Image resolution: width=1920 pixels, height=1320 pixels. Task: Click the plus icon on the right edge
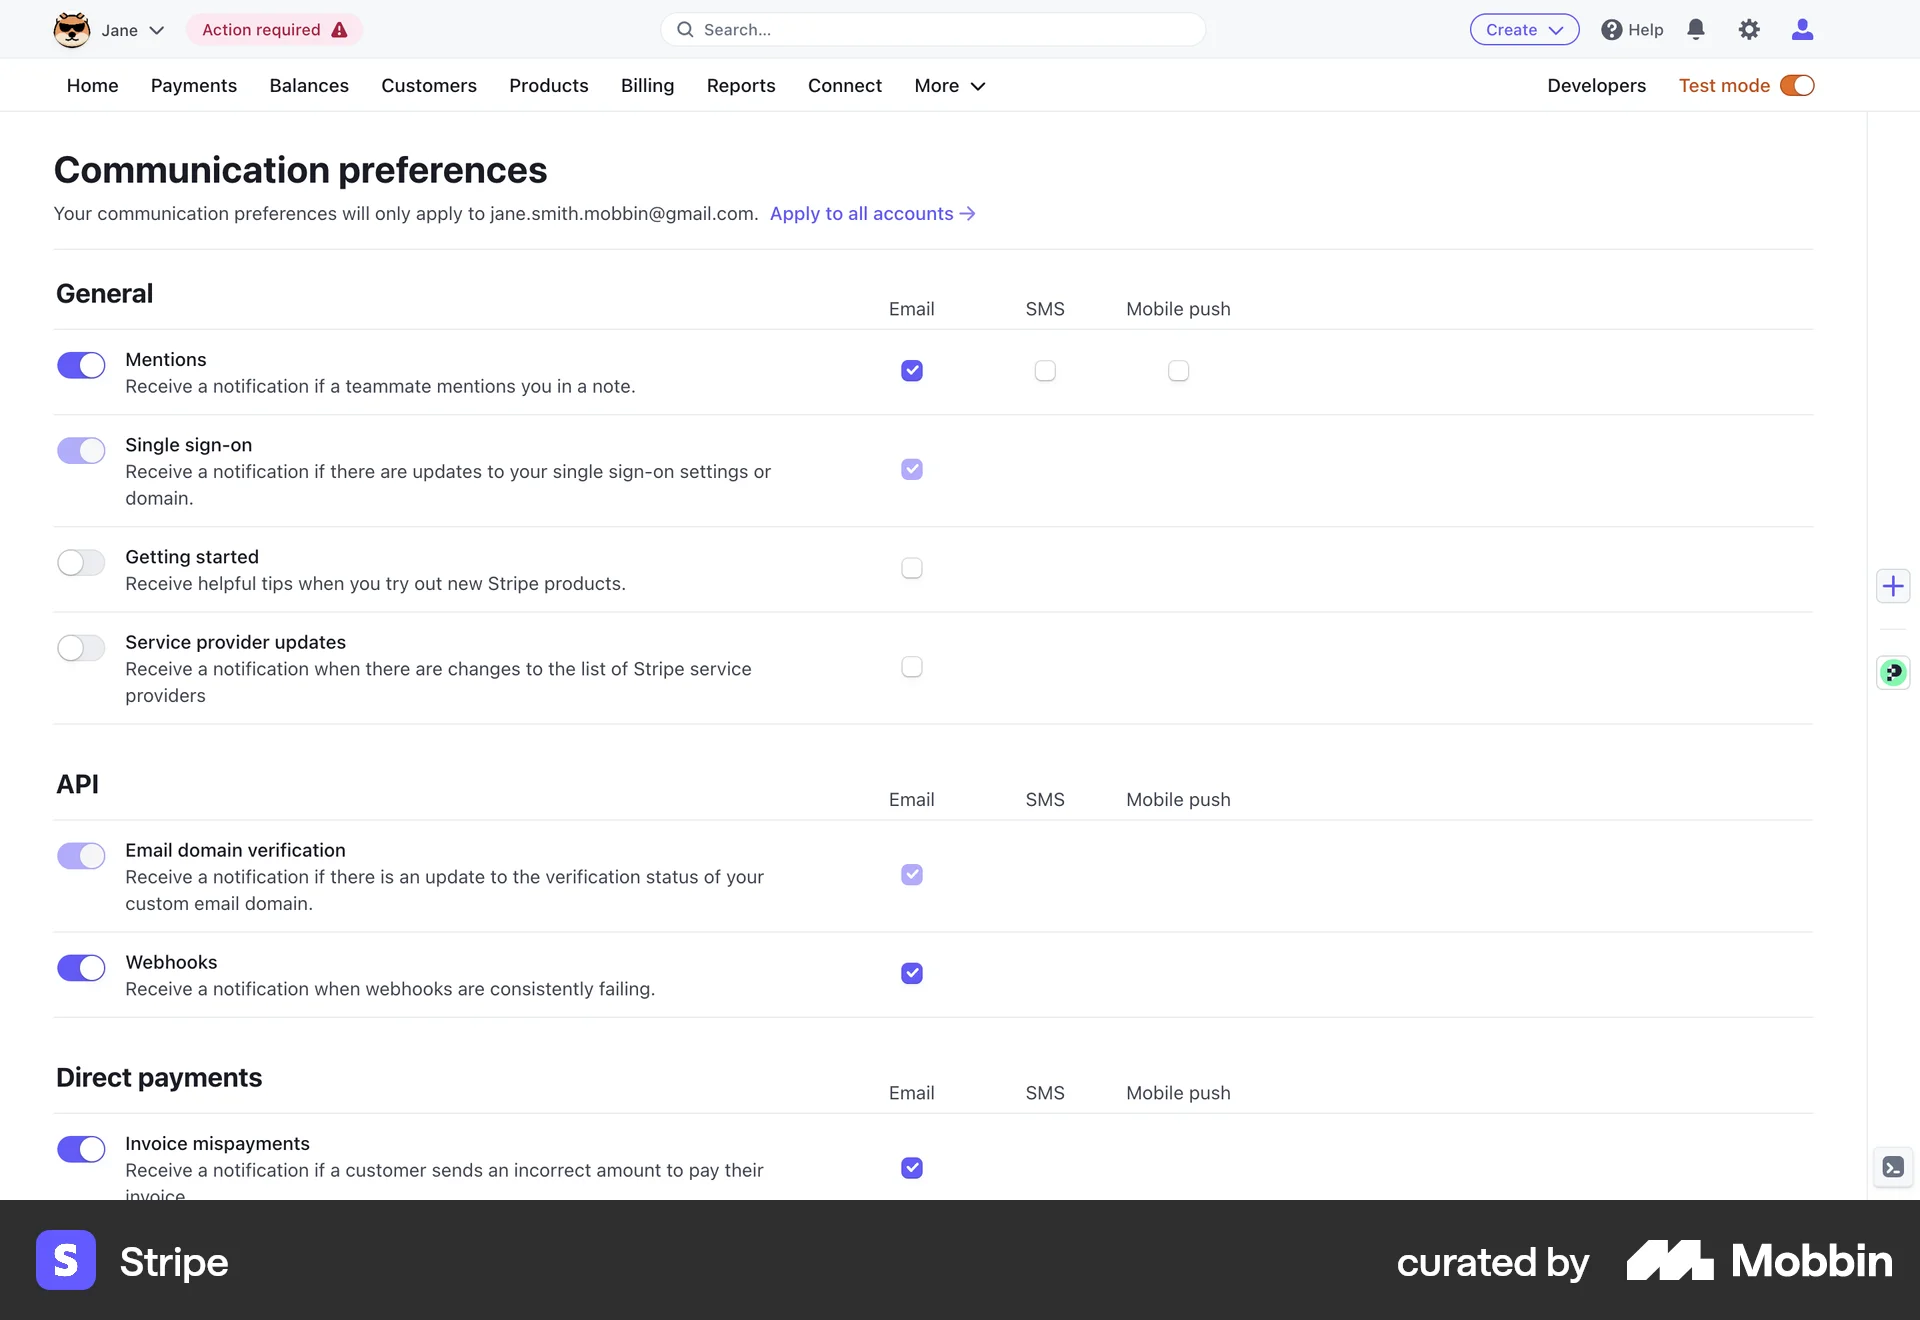click(x=1893, y=586)
